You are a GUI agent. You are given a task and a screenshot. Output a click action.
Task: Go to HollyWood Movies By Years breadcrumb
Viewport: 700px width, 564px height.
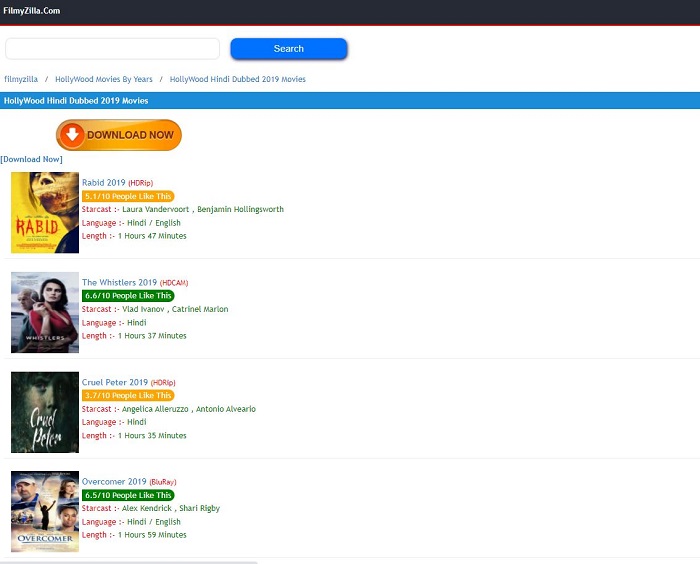[x=104, y=79]
